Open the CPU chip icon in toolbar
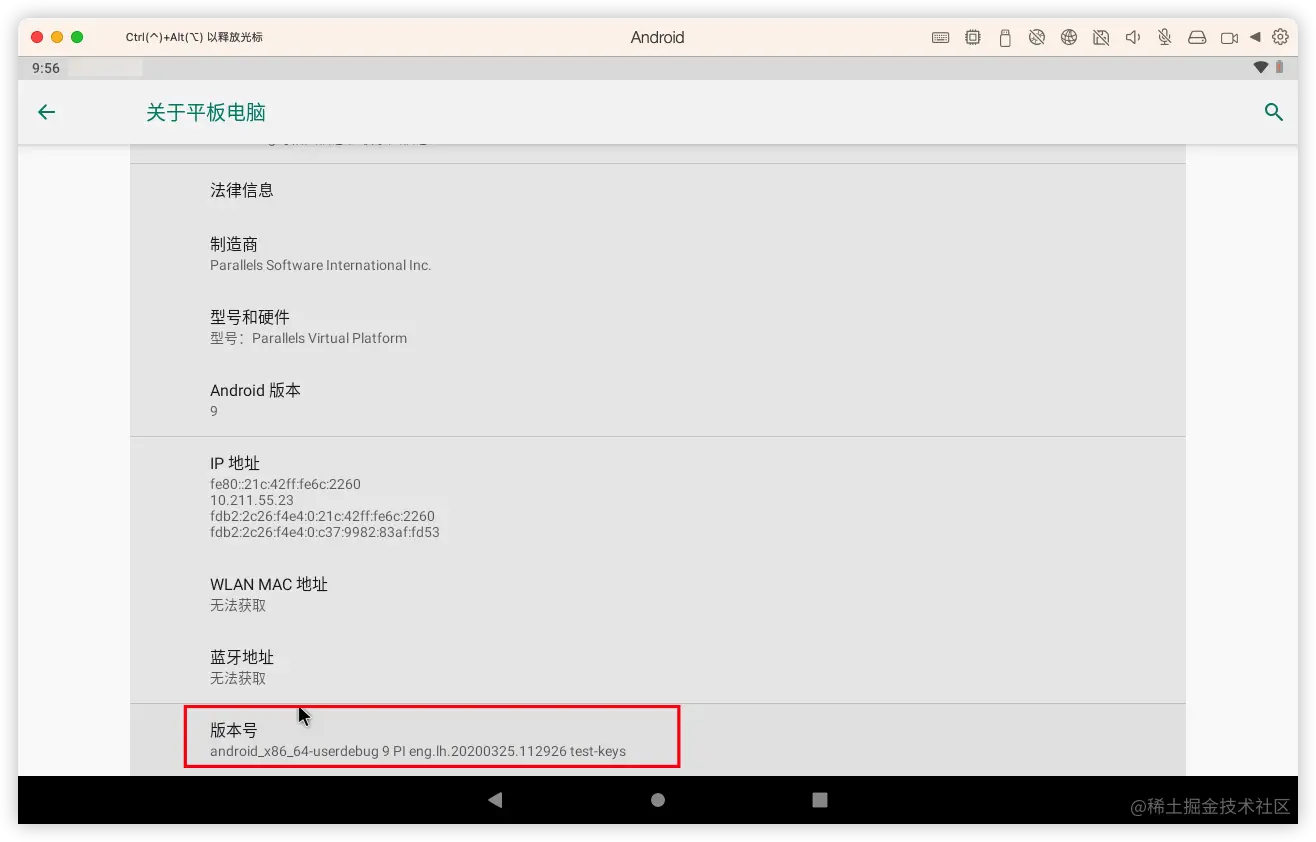1316x842 pixels. point(972,37)
